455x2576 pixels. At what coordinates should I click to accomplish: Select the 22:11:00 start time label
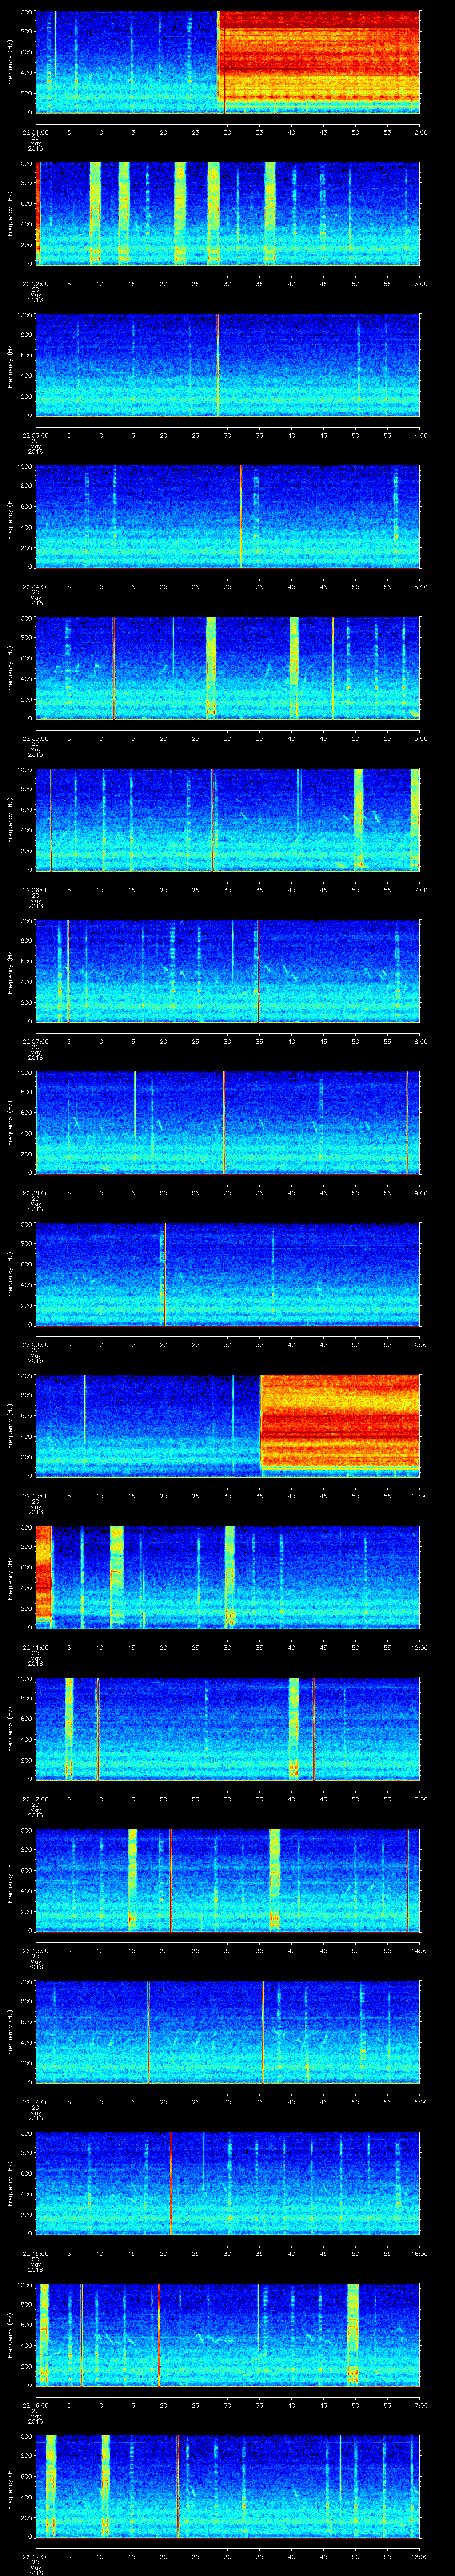(35, 1647)
